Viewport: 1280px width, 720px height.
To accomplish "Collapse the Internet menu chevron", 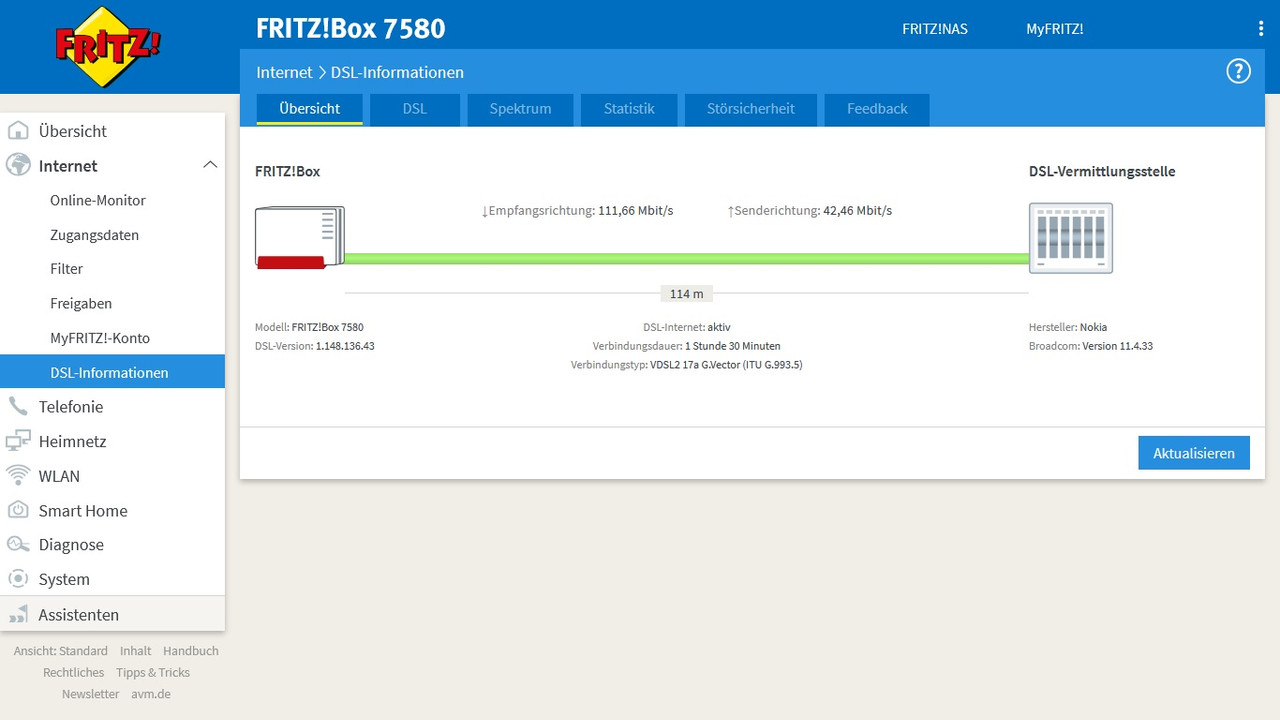I will tap(210, 165).
